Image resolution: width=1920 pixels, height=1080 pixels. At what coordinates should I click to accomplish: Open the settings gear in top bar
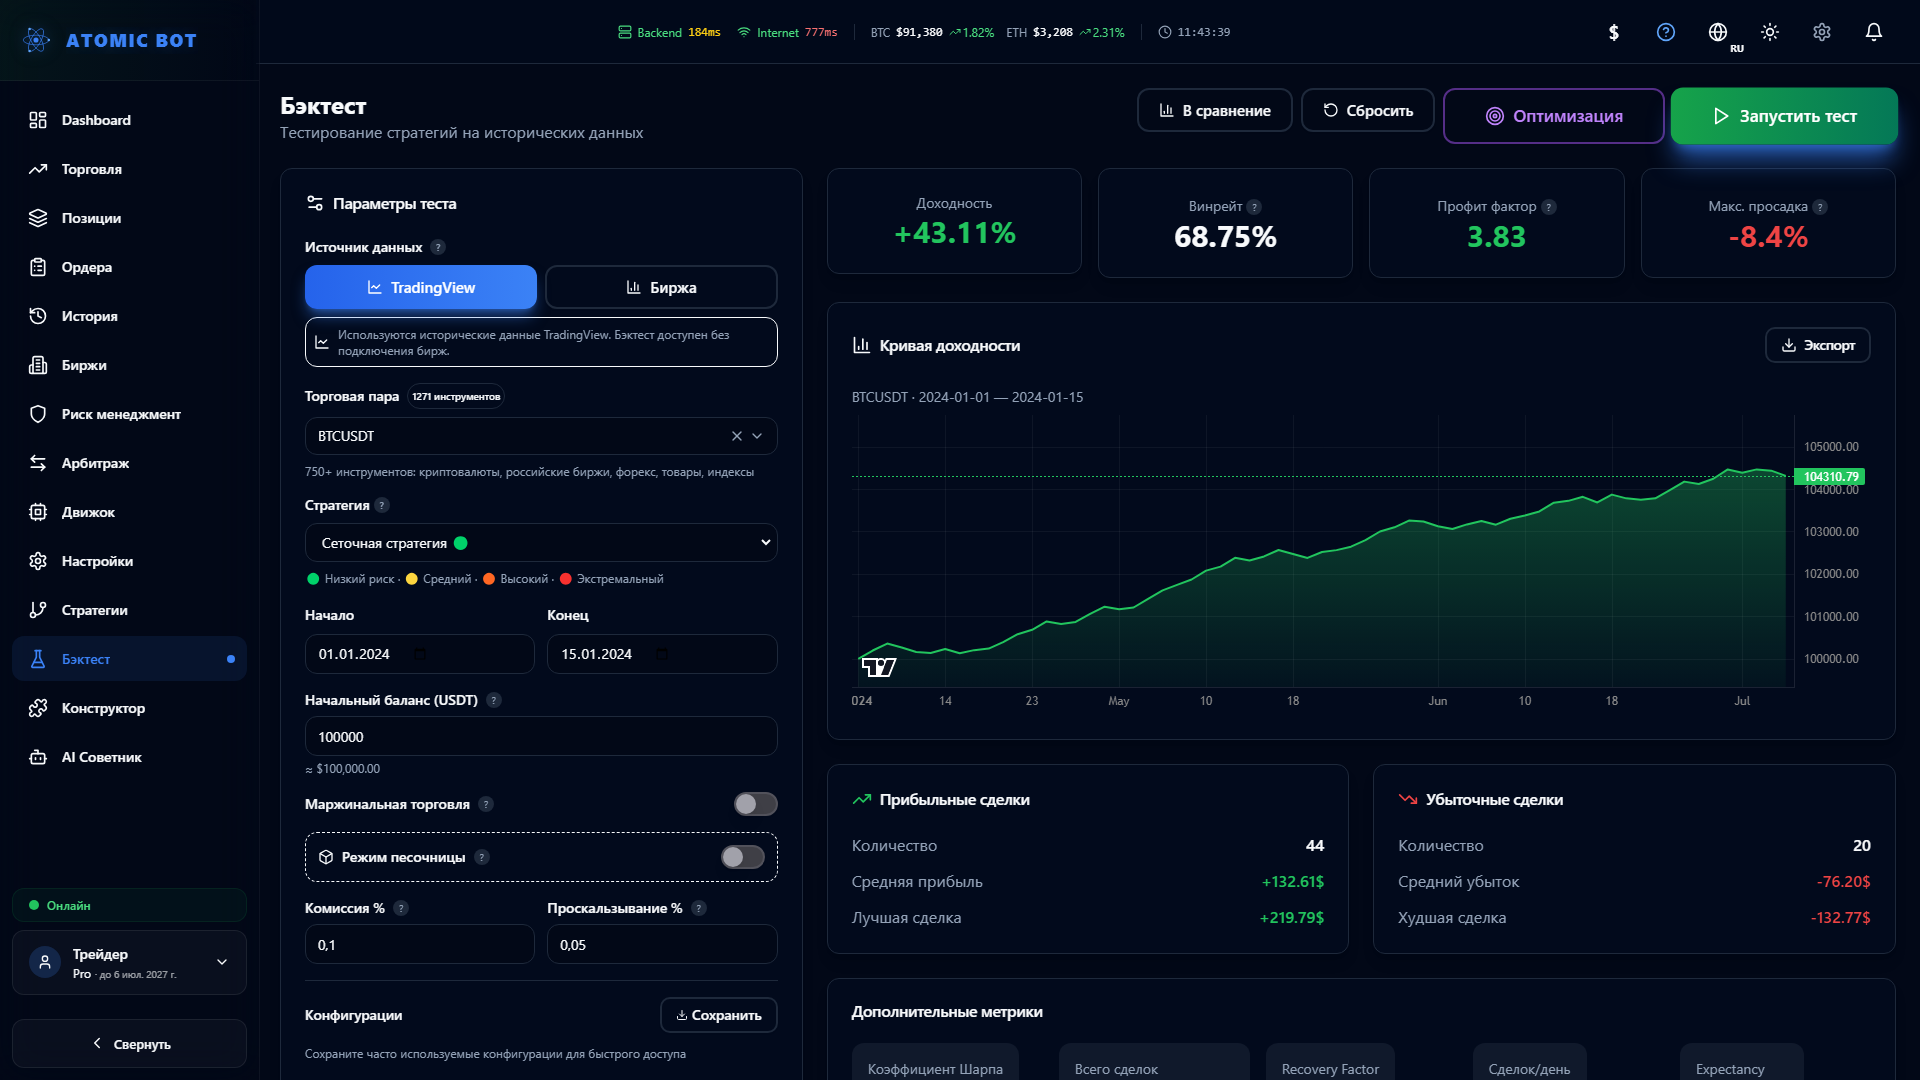(1822, 32)
